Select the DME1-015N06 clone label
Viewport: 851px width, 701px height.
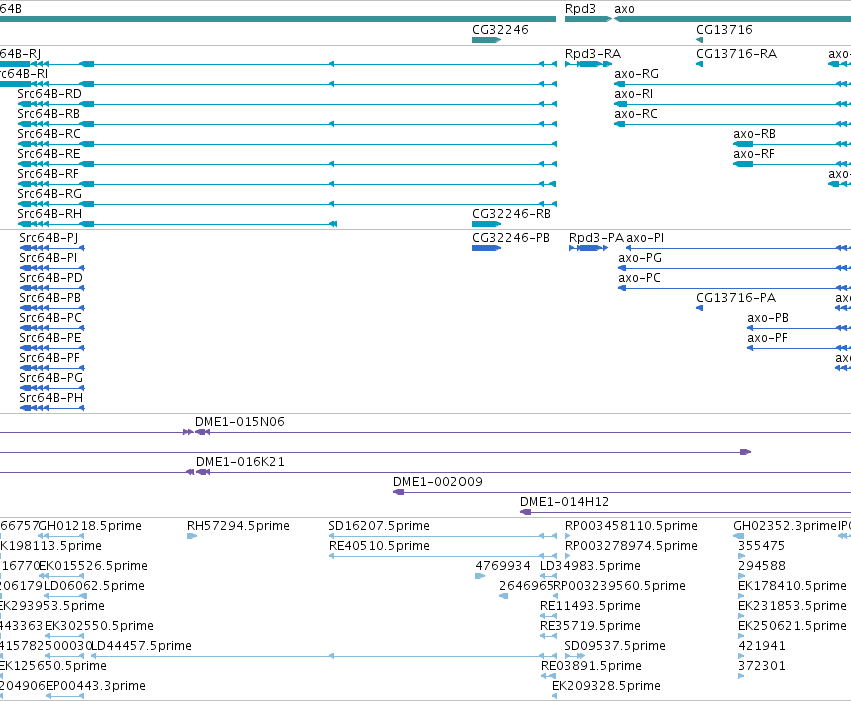coord(240,422)
